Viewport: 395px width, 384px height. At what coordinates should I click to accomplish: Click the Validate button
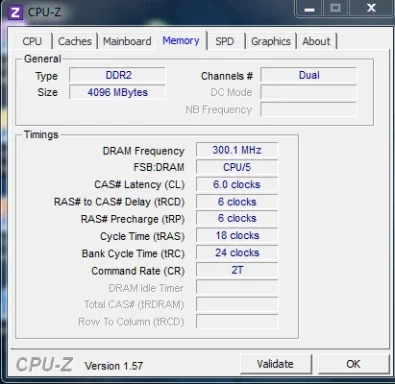pos(276,364)
